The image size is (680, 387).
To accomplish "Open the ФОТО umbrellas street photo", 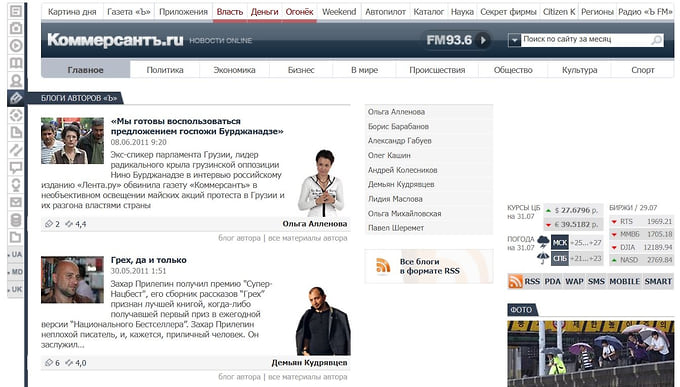I will click(591, 354).
